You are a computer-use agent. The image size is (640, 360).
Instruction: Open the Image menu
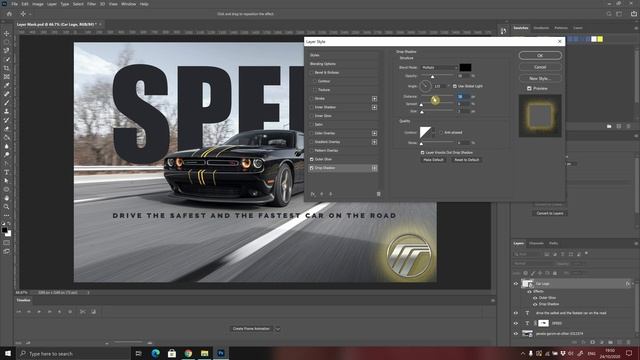point(38,4)
